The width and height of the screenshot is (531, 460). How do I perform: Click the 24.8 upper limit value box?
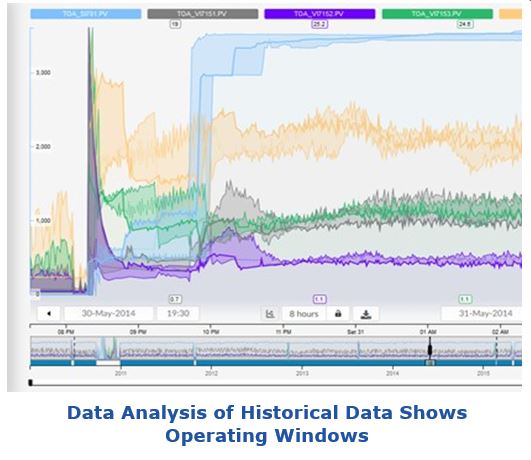coord(465,24)
